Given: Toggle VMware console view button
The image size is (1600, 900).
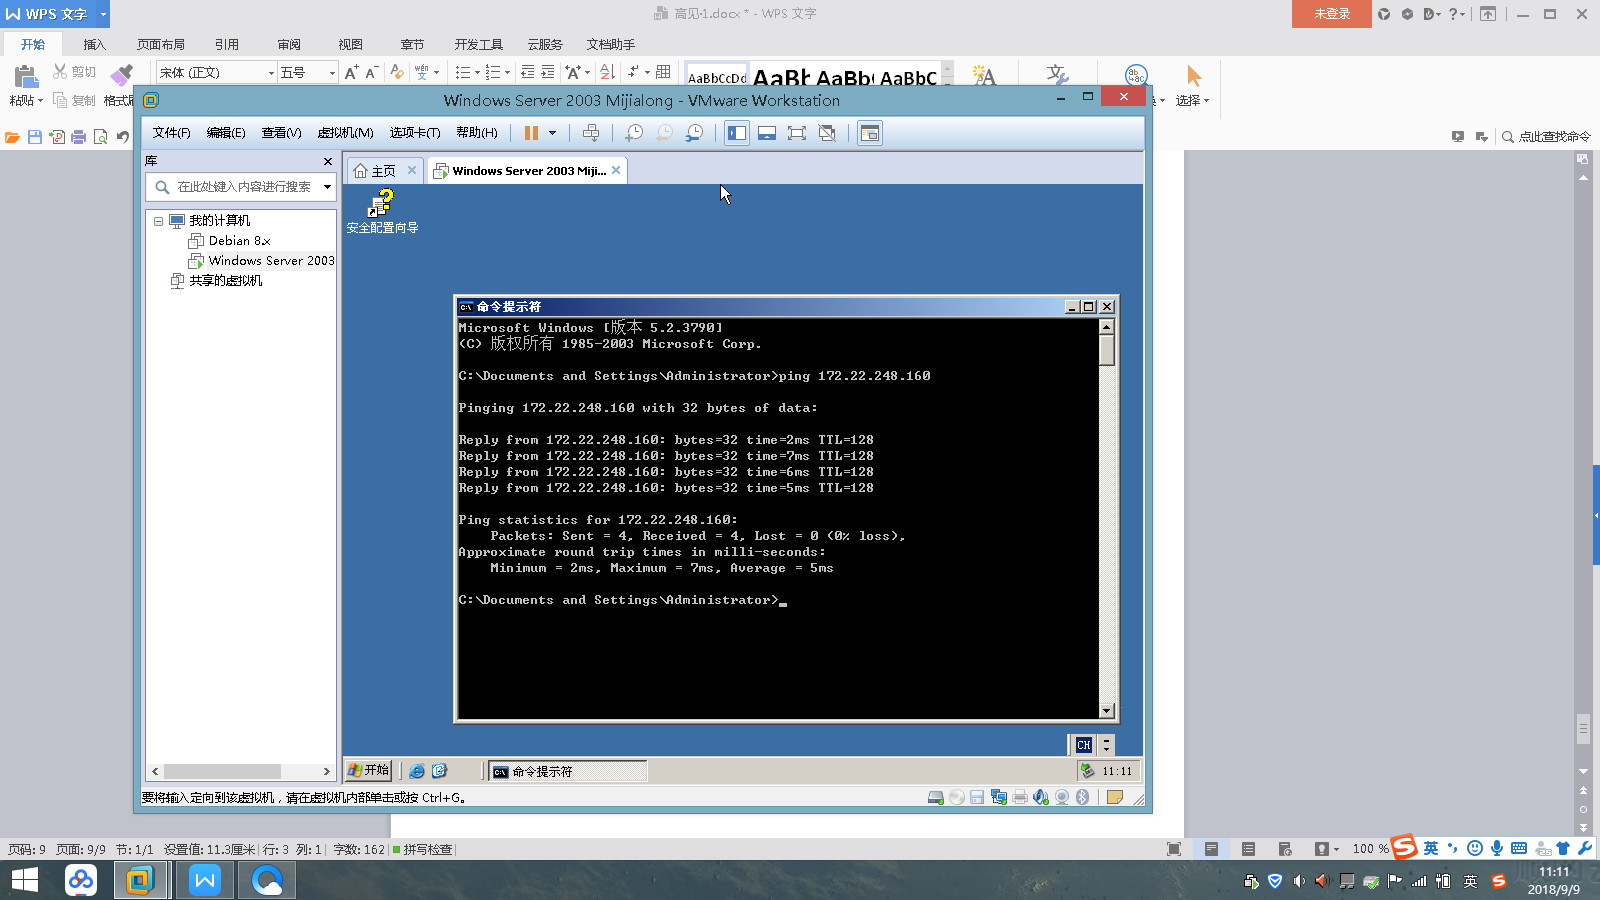Looking at the screenshot, I should tap(870, 133).
